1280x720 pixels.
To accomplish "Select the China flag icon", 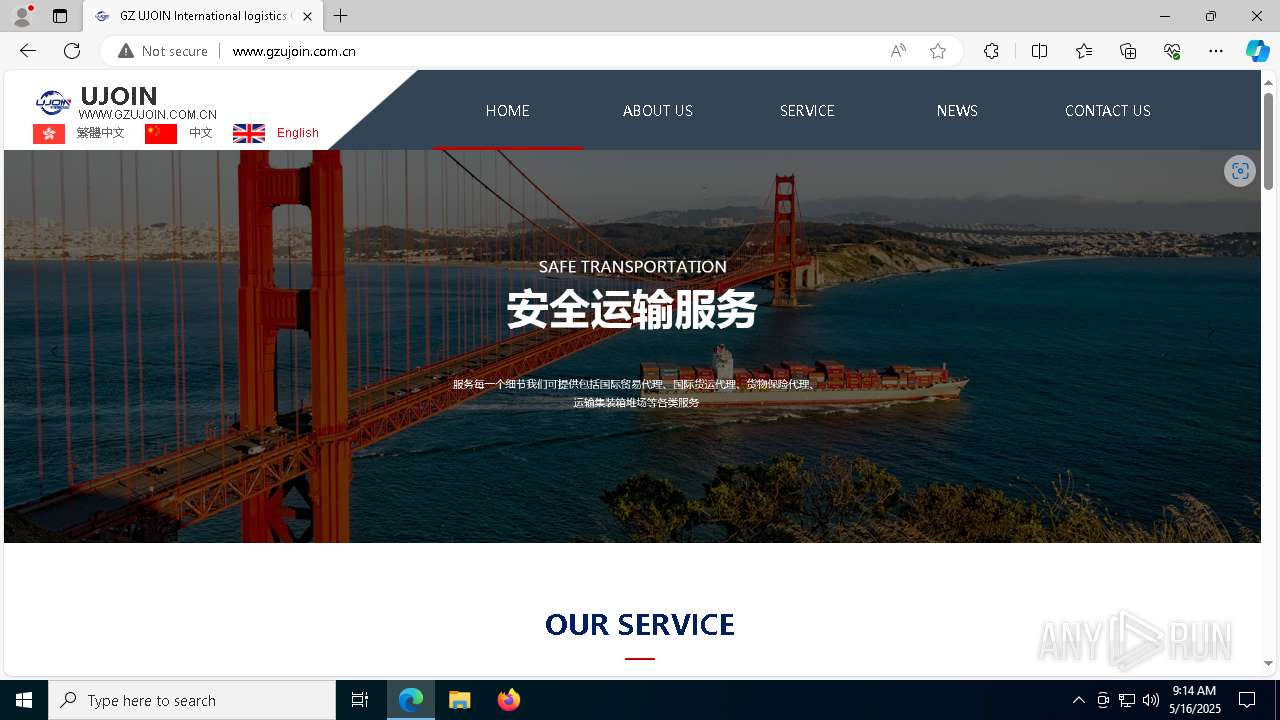I will [161, 133].
